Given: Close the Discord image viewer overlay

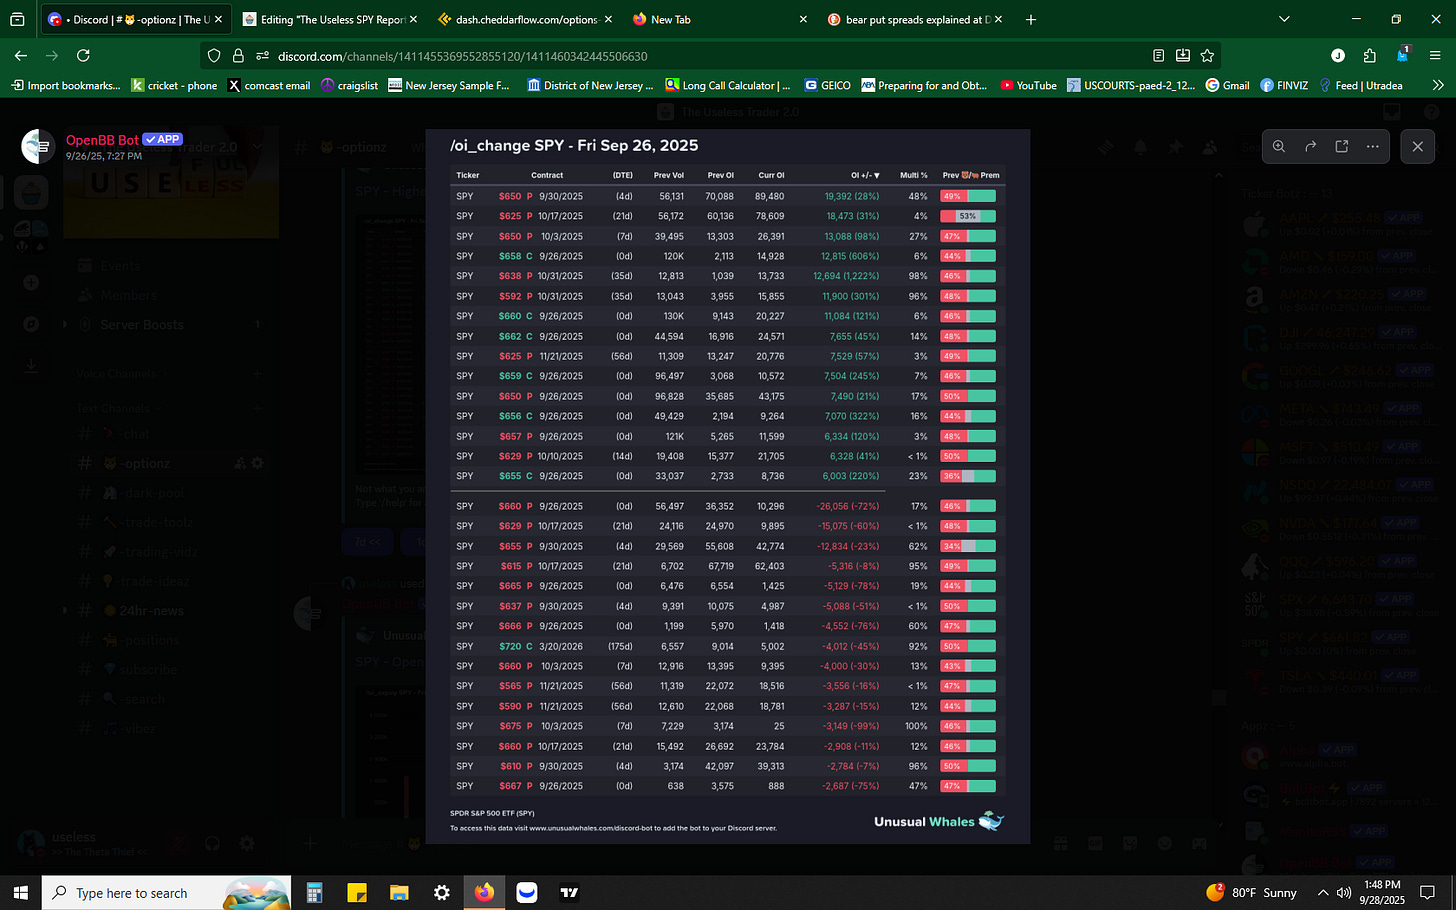Looking at the screenshot, I should coord(1417,146).
